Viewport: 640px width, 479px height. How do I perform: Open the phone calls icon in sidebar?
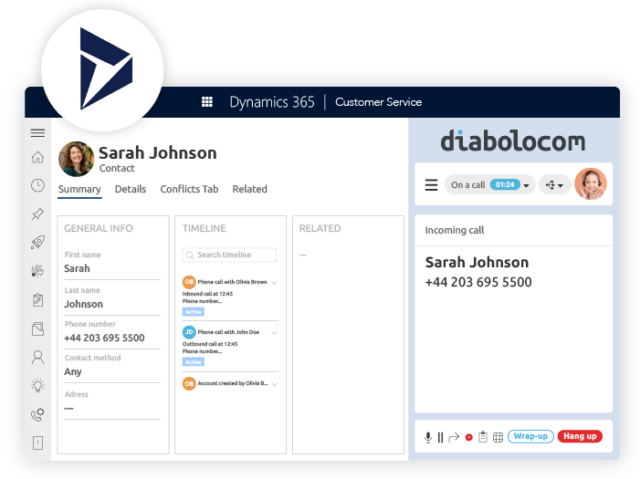(38, 415)
